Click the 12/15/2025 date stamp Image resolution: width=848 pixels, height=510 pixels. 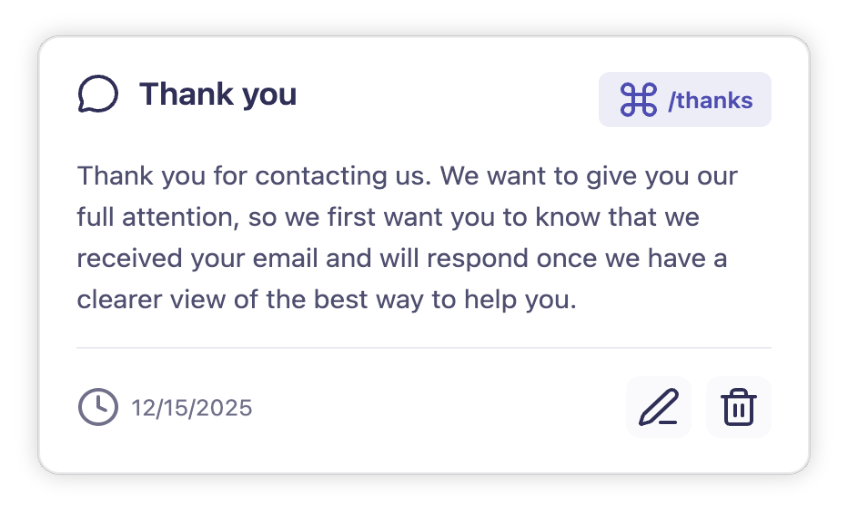pos(192,408)
